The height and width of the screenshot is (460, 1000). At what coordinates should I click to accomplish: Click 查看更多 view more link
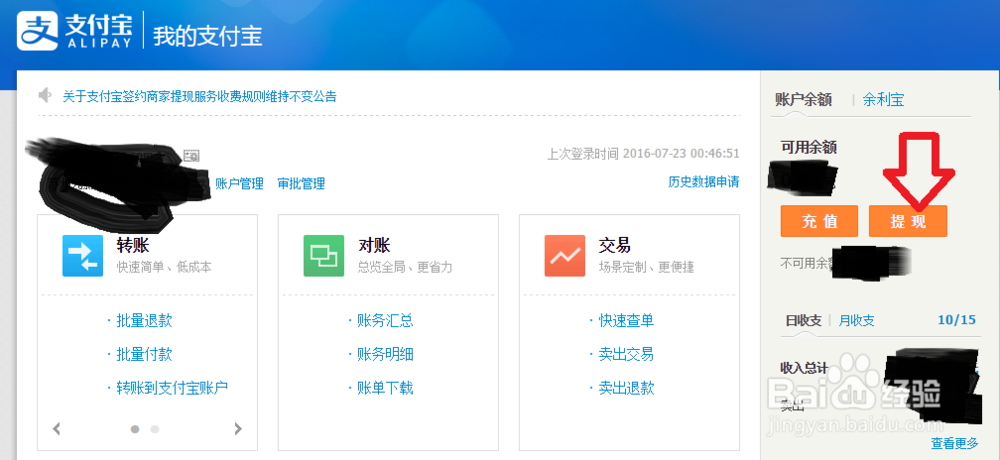click(x=955, y=443)
